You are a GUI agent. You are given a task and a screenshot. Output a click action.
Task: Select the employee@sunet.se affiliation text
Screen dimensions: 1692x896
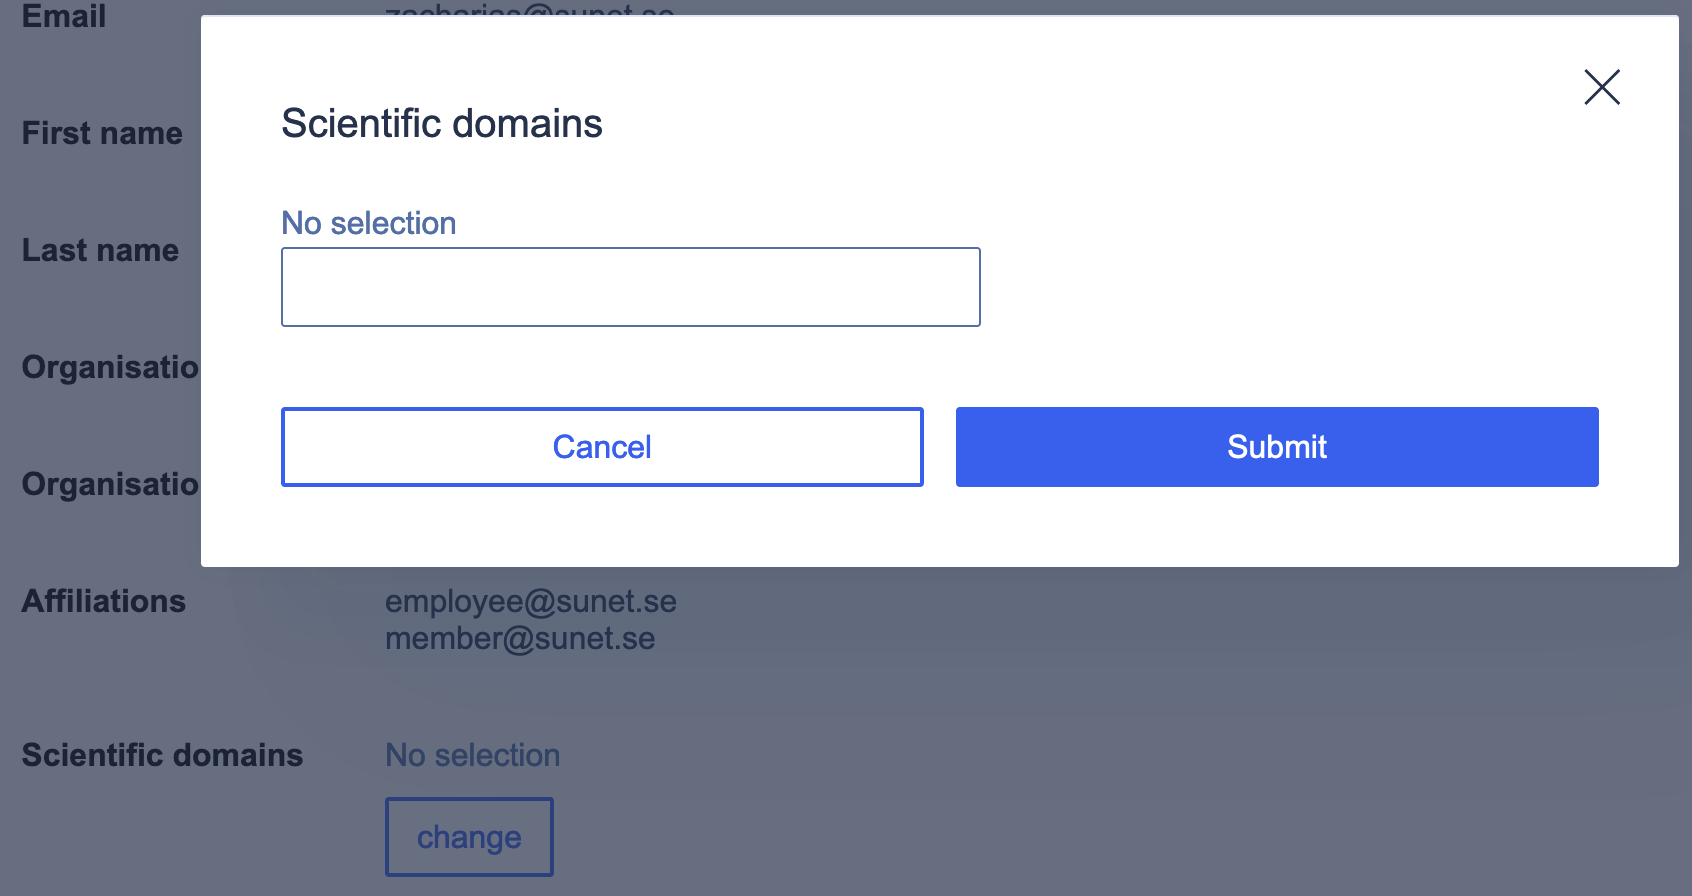[x=530, y=601]
